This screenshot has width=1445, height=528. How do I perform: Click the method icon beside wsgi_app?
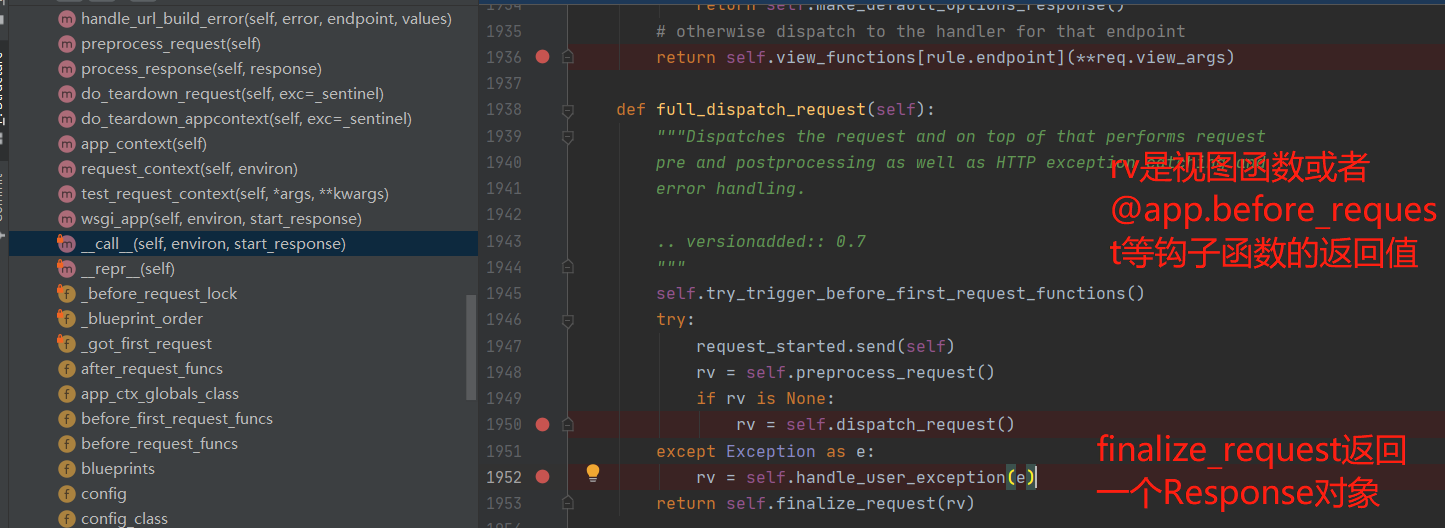(67, 219)
